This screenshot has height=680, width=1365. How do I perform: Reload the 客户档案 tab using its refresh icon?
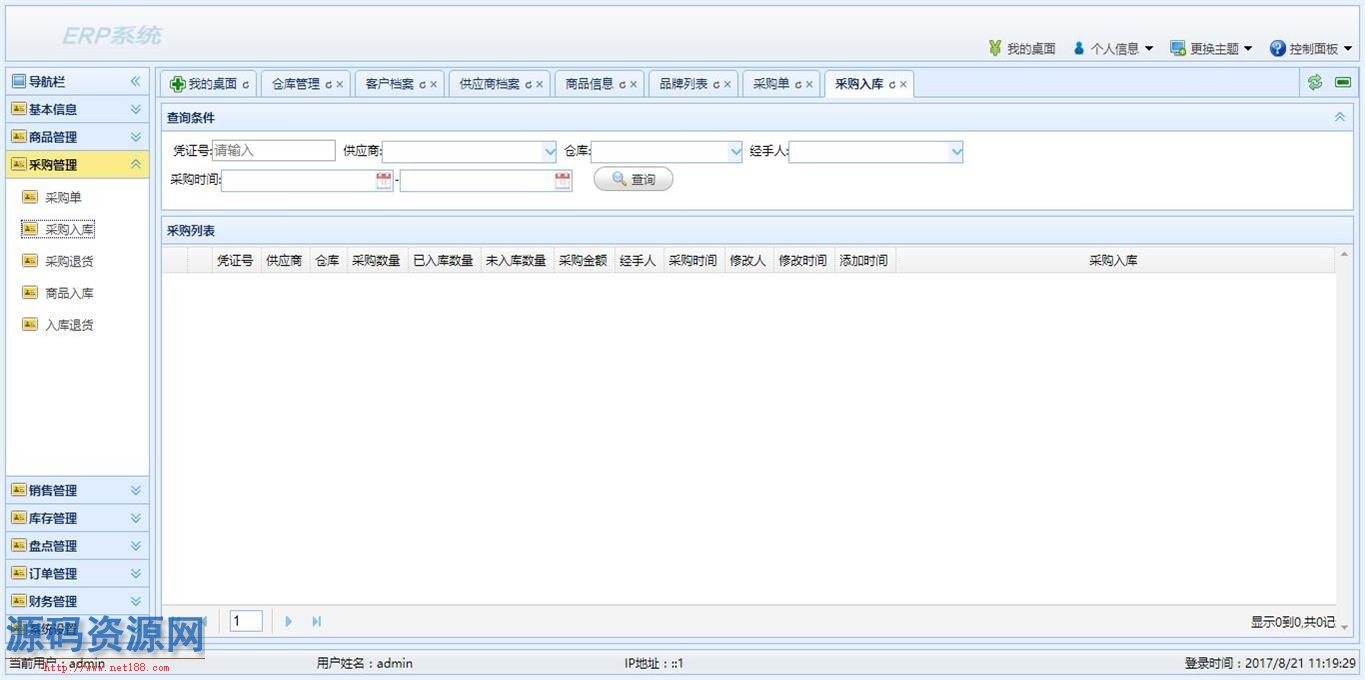point(422,85)
